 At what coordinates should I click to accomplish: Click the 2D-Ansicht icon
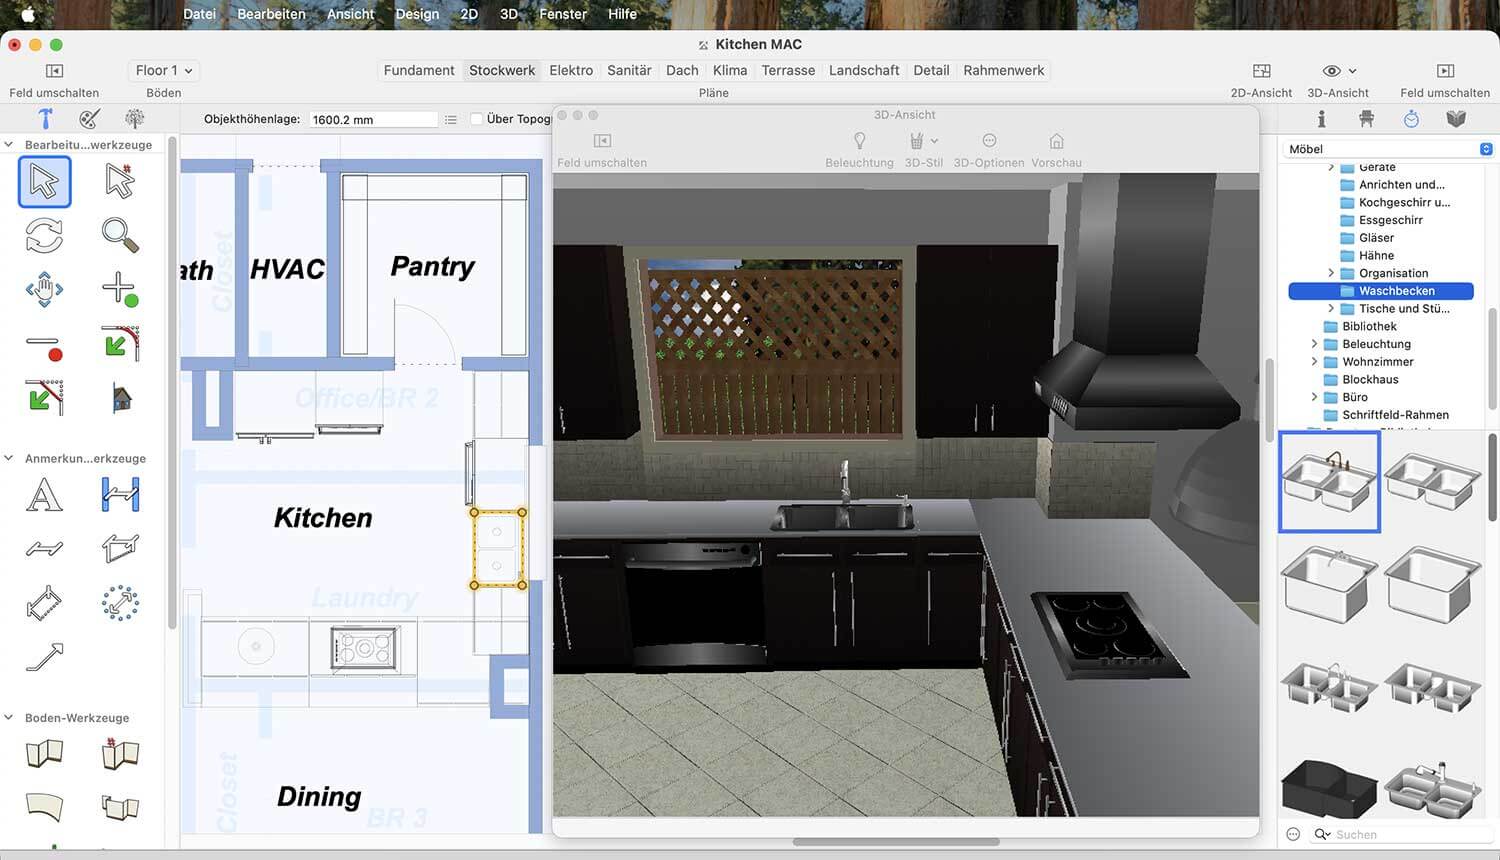tap(1261, 71)
